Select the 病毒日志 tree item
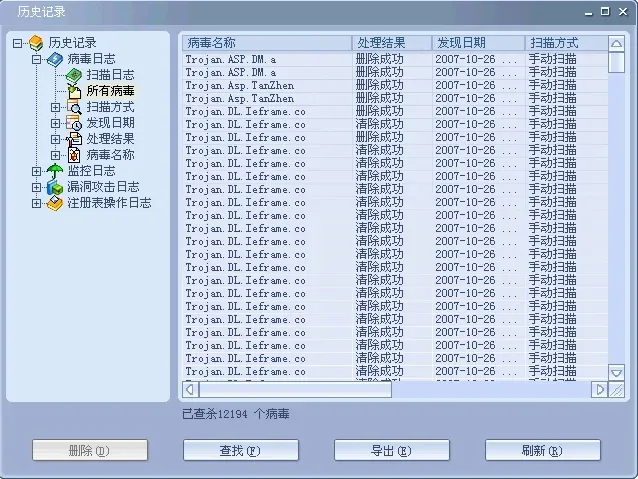638x479 pixels. [91, 59]
